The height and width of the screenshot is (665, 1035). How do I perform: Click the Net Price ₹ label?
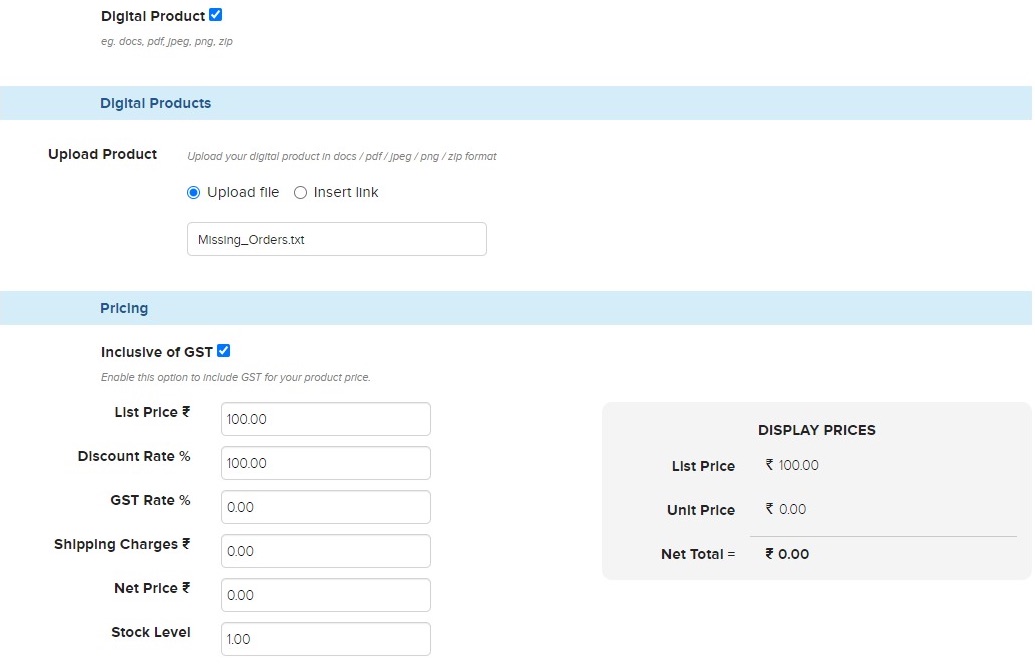[x=152, y=588]
